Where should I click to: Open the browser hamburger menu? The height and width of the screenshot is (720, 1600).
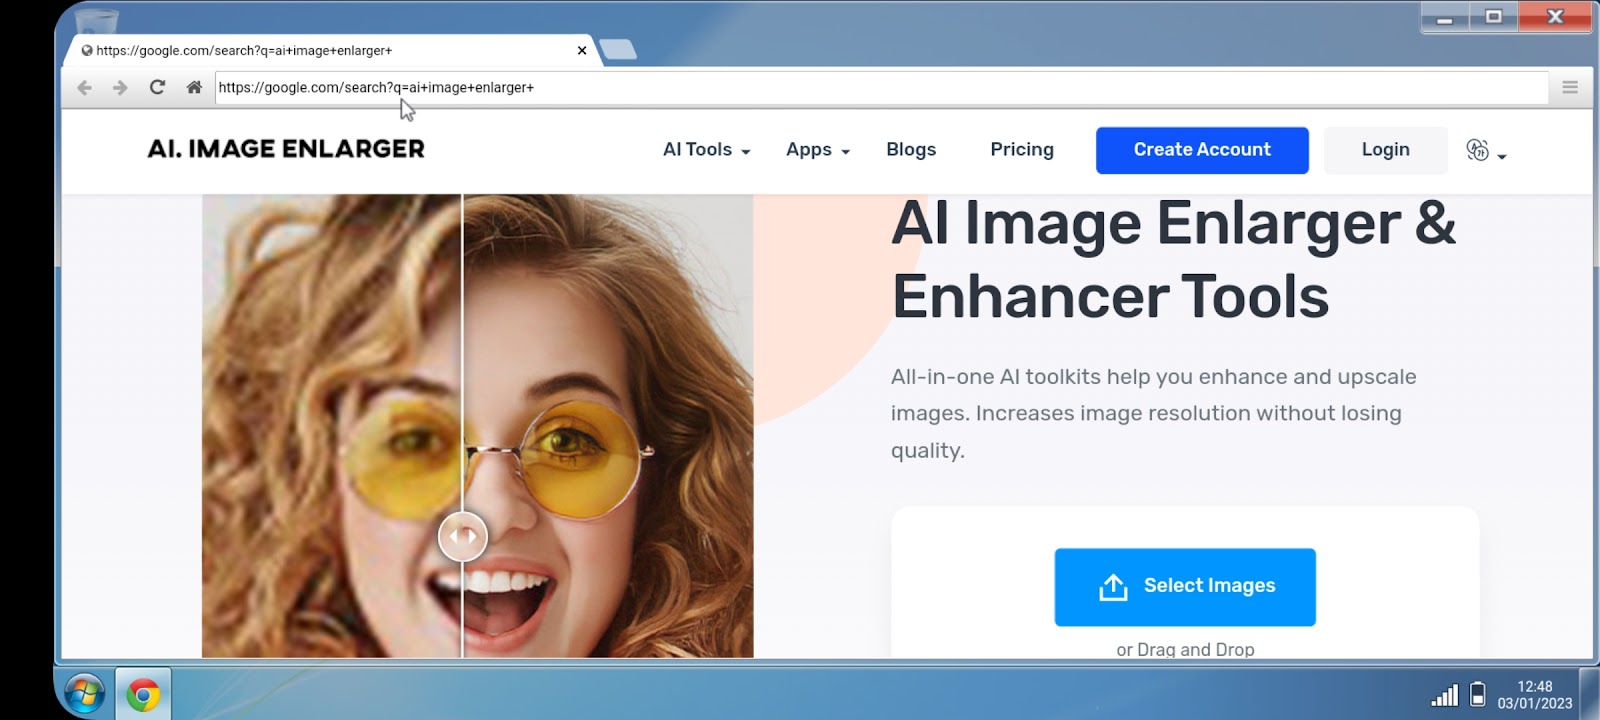(1570, 87)
